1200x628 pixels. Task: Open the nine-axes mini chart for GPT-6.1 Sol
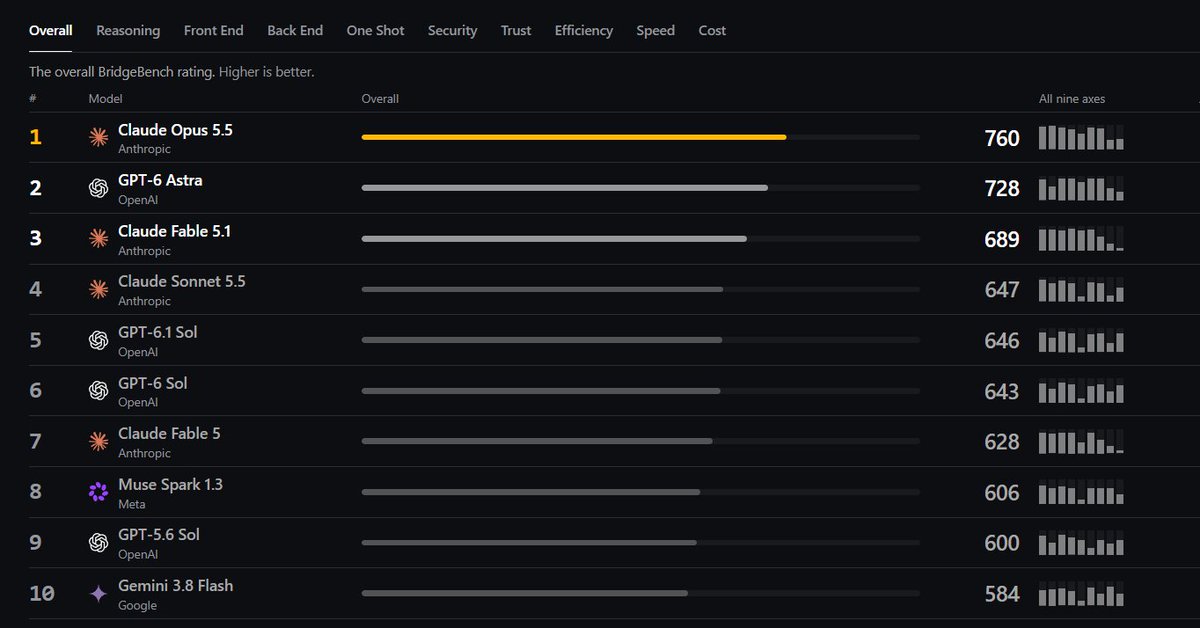(1081, 340)
